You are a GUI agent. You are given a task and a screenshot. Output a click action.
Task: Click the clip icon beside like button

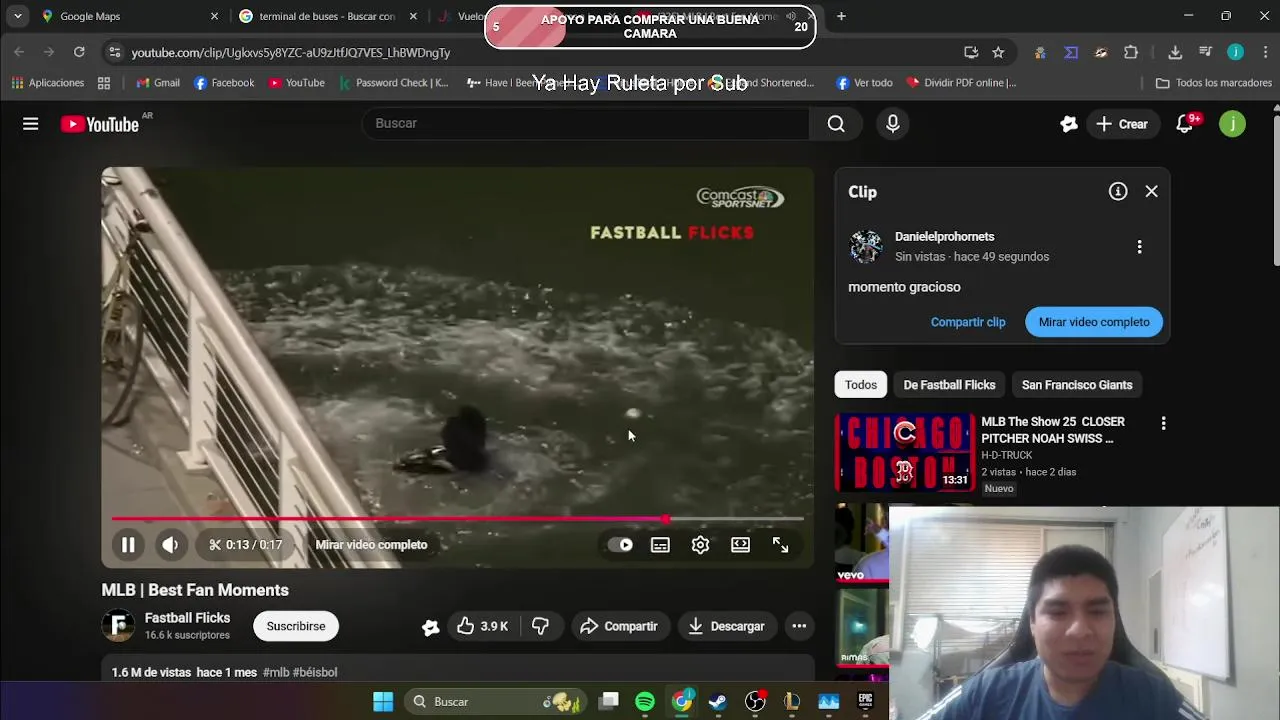click(x=430, y=627)
